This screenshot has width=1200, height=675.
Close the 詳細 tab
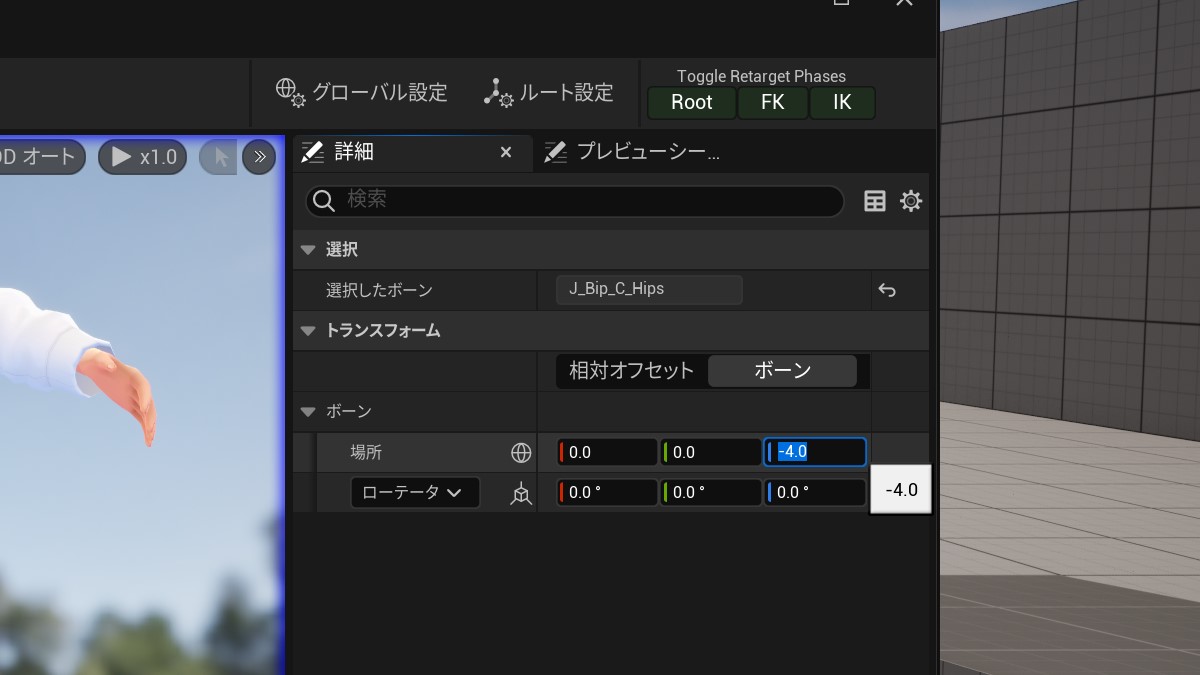pos(506,152)
